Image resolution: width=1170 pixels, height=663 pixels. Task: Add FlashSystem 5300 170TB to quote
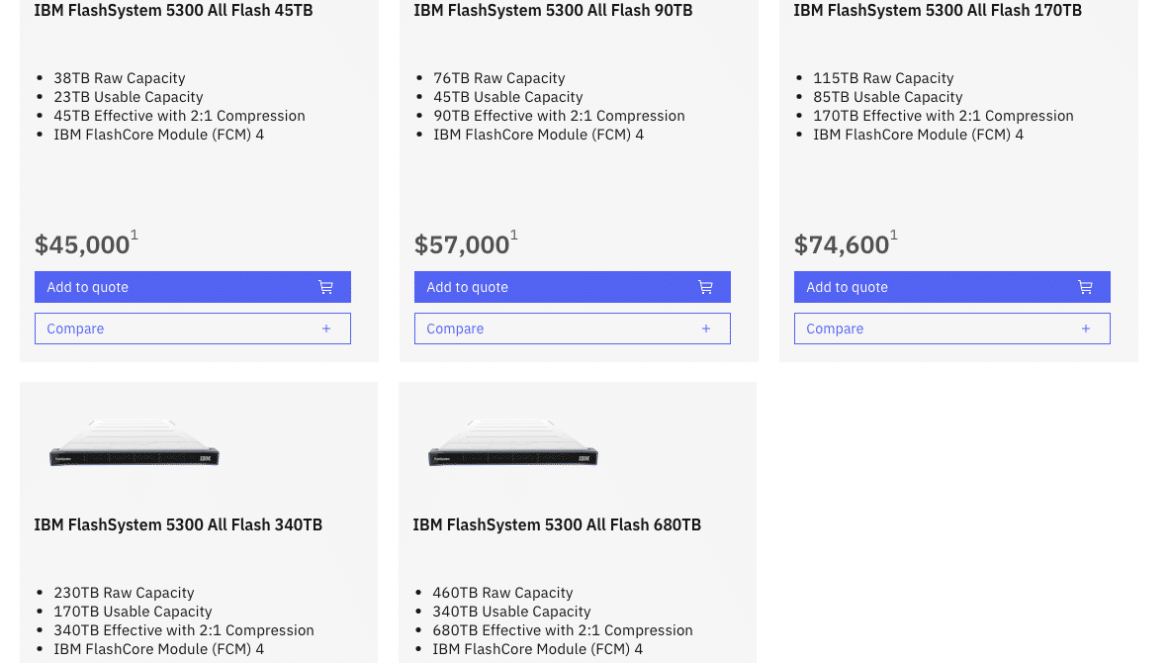click(952, 287)
